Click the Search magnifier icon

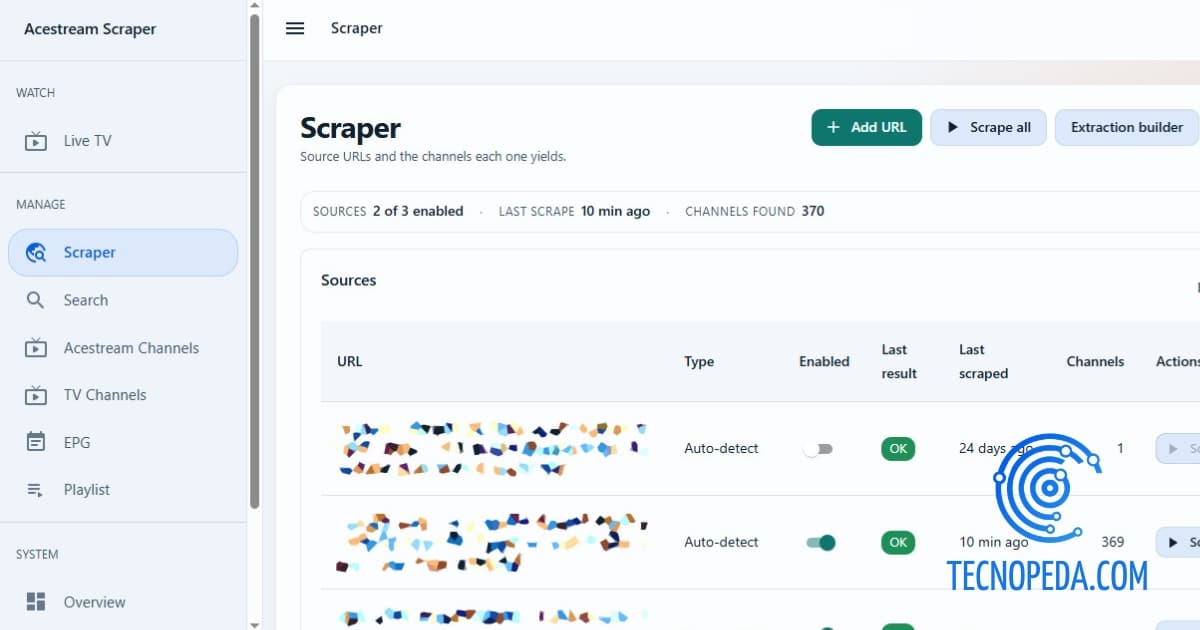pos(36,300)
